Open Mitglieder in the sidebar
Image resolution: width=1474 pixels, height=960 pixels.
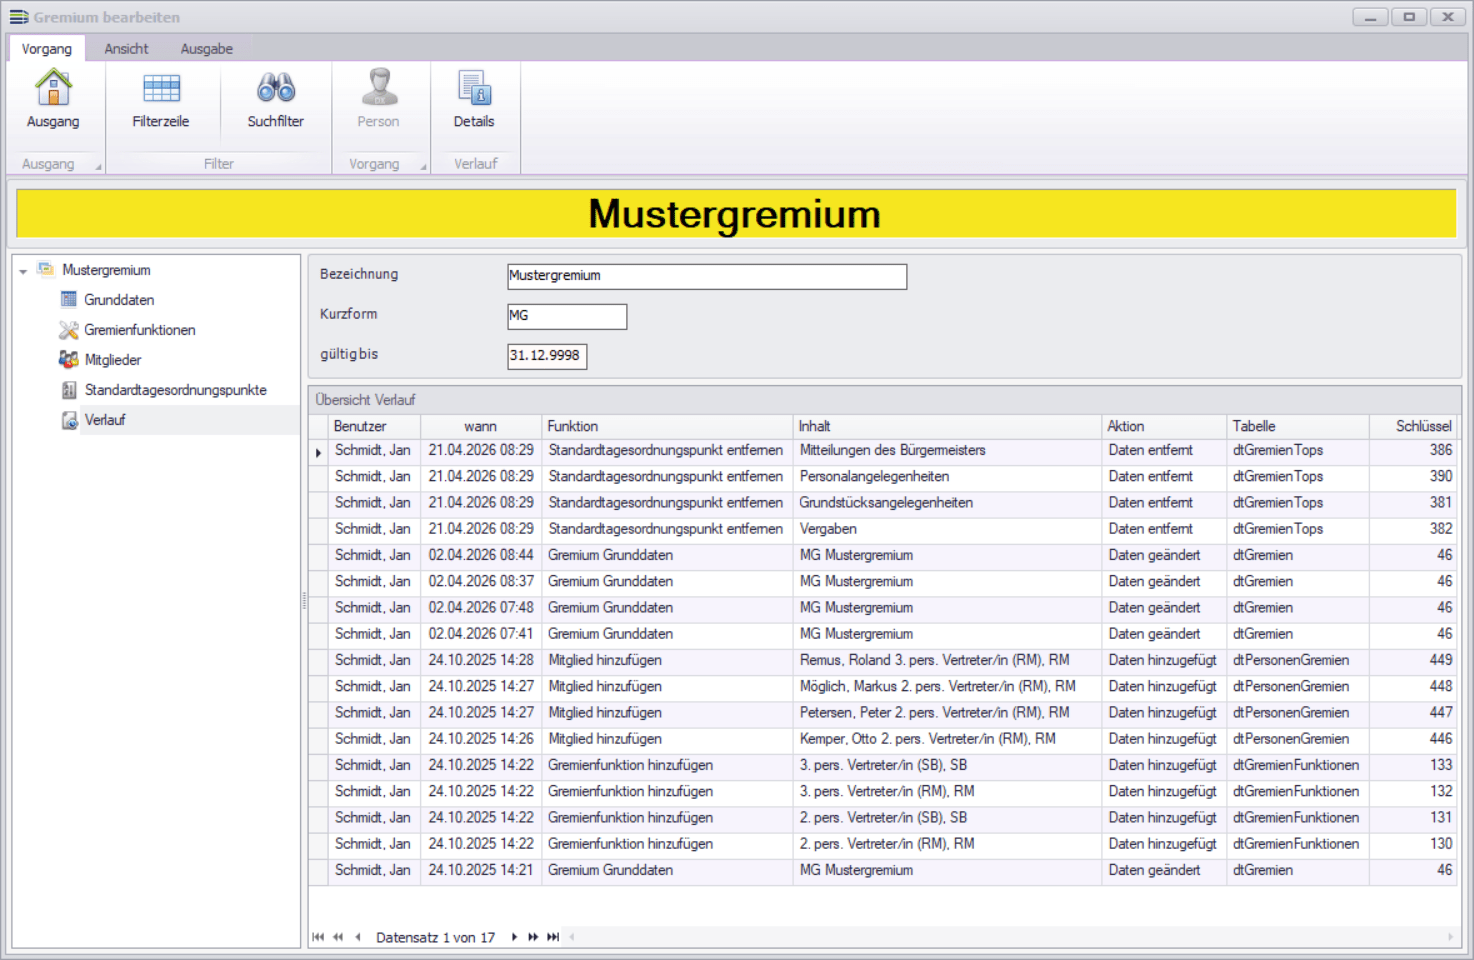(112, 360)
